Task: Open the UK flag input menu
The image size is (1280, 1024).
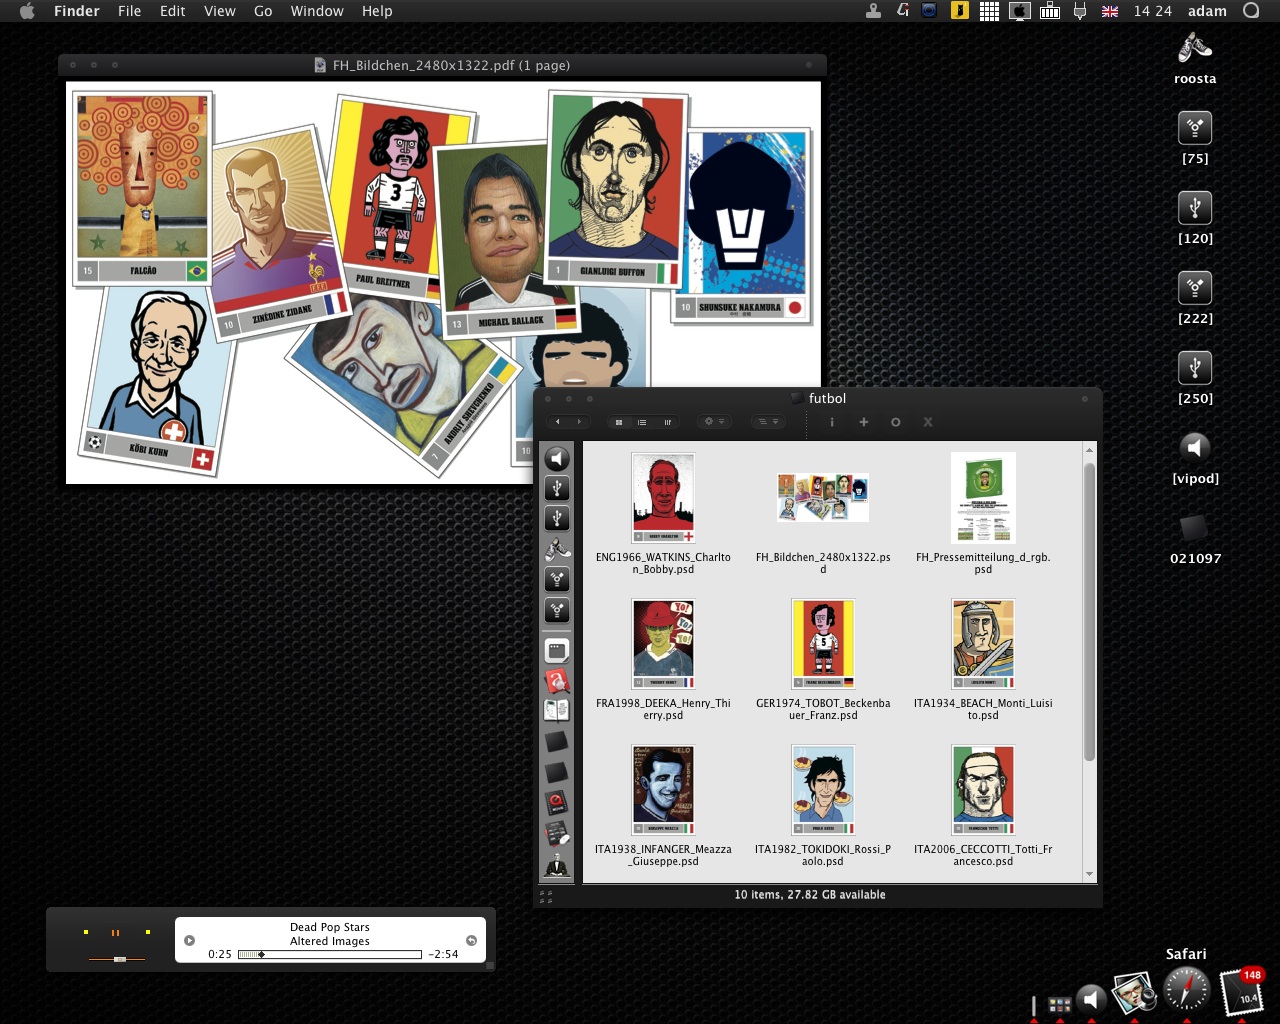Action: coord(1110,11)
